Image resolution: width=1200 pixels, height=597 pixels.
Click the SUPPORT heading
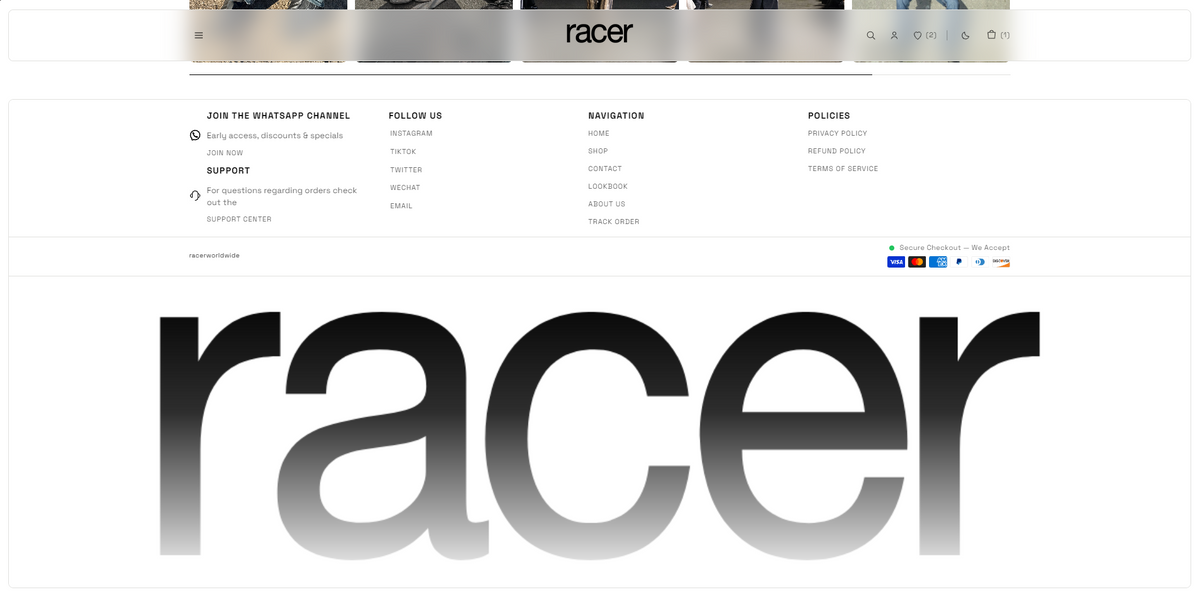(x=229, y=171)
